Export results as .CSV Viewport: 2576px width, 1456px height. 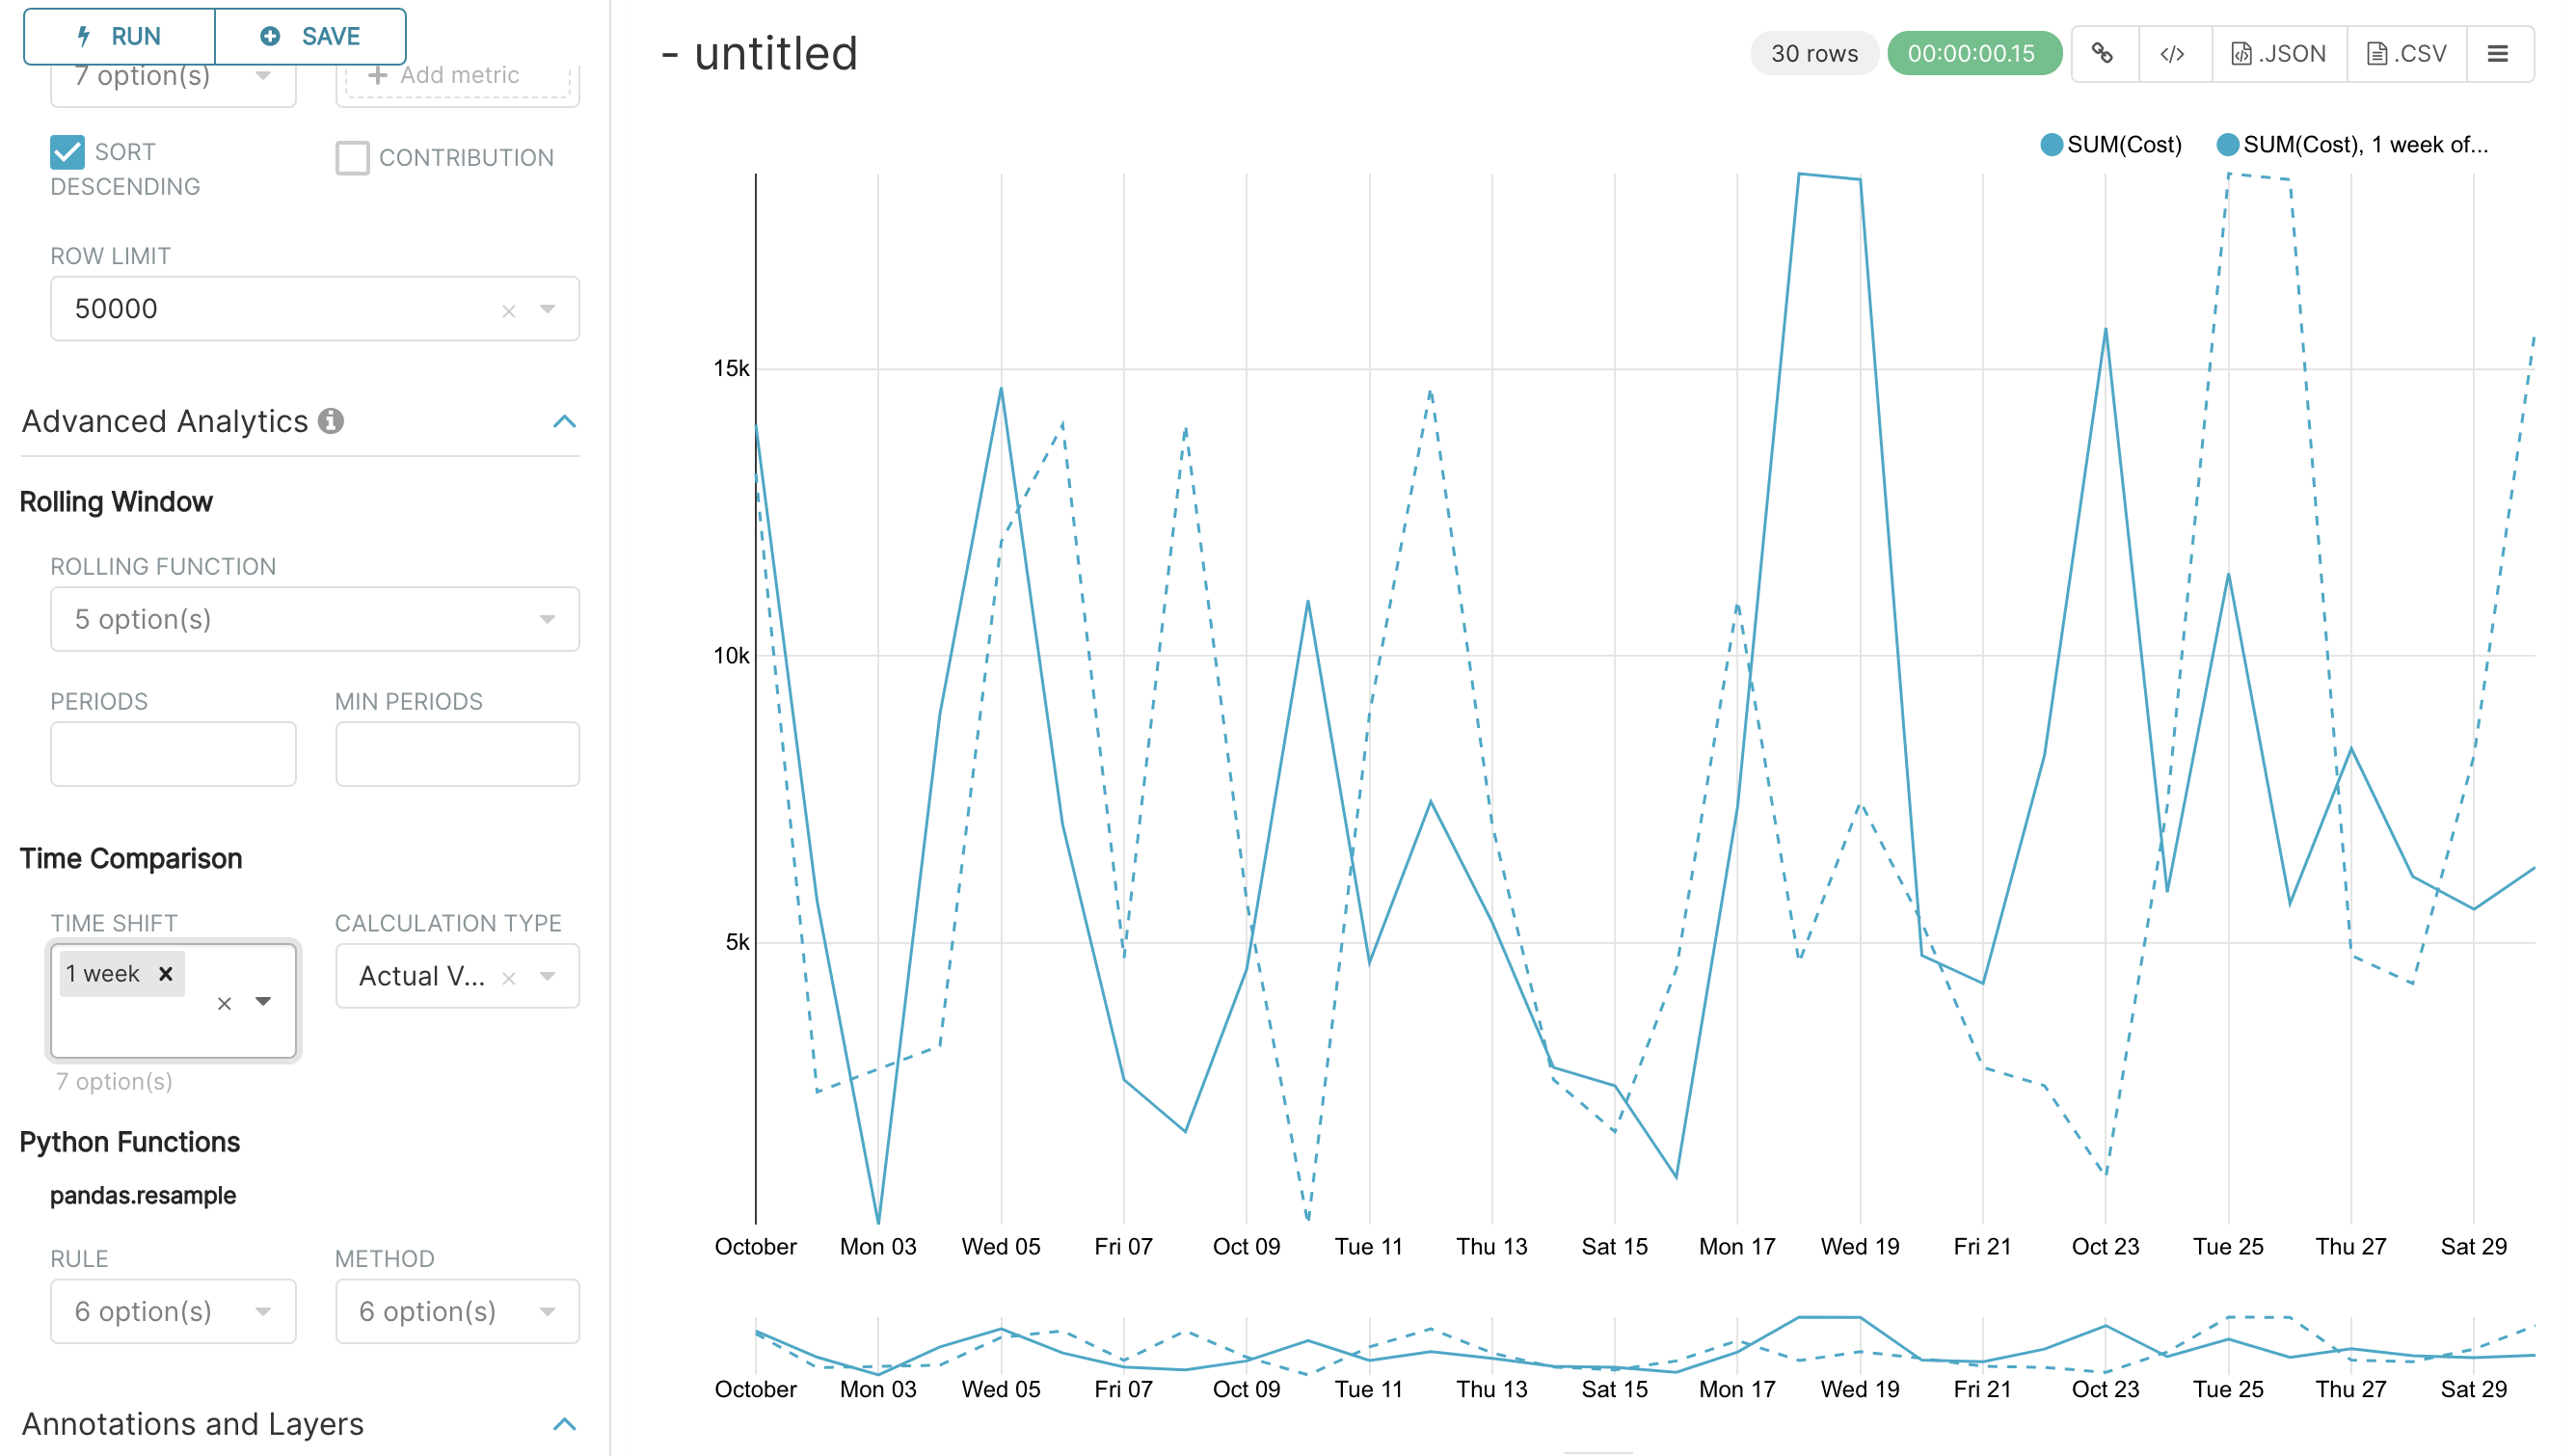click(x=2406, y=53)
